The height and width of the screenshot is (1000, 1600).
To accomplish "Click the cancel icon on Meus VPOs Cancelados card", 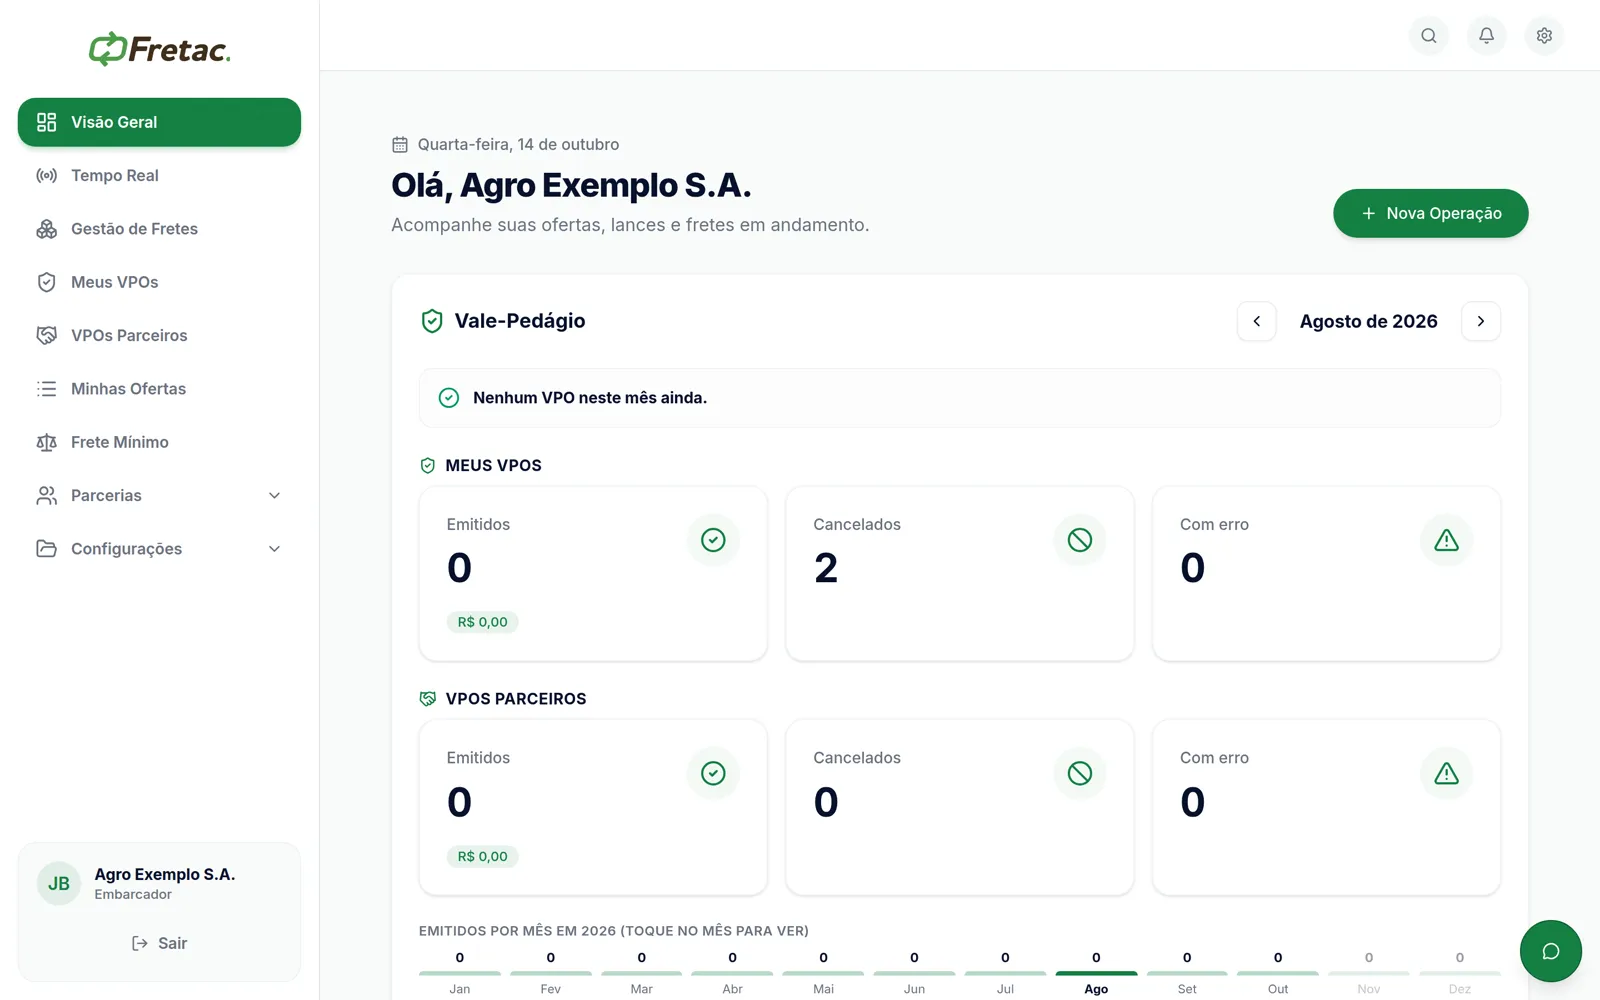I will tap(1080, 540).
